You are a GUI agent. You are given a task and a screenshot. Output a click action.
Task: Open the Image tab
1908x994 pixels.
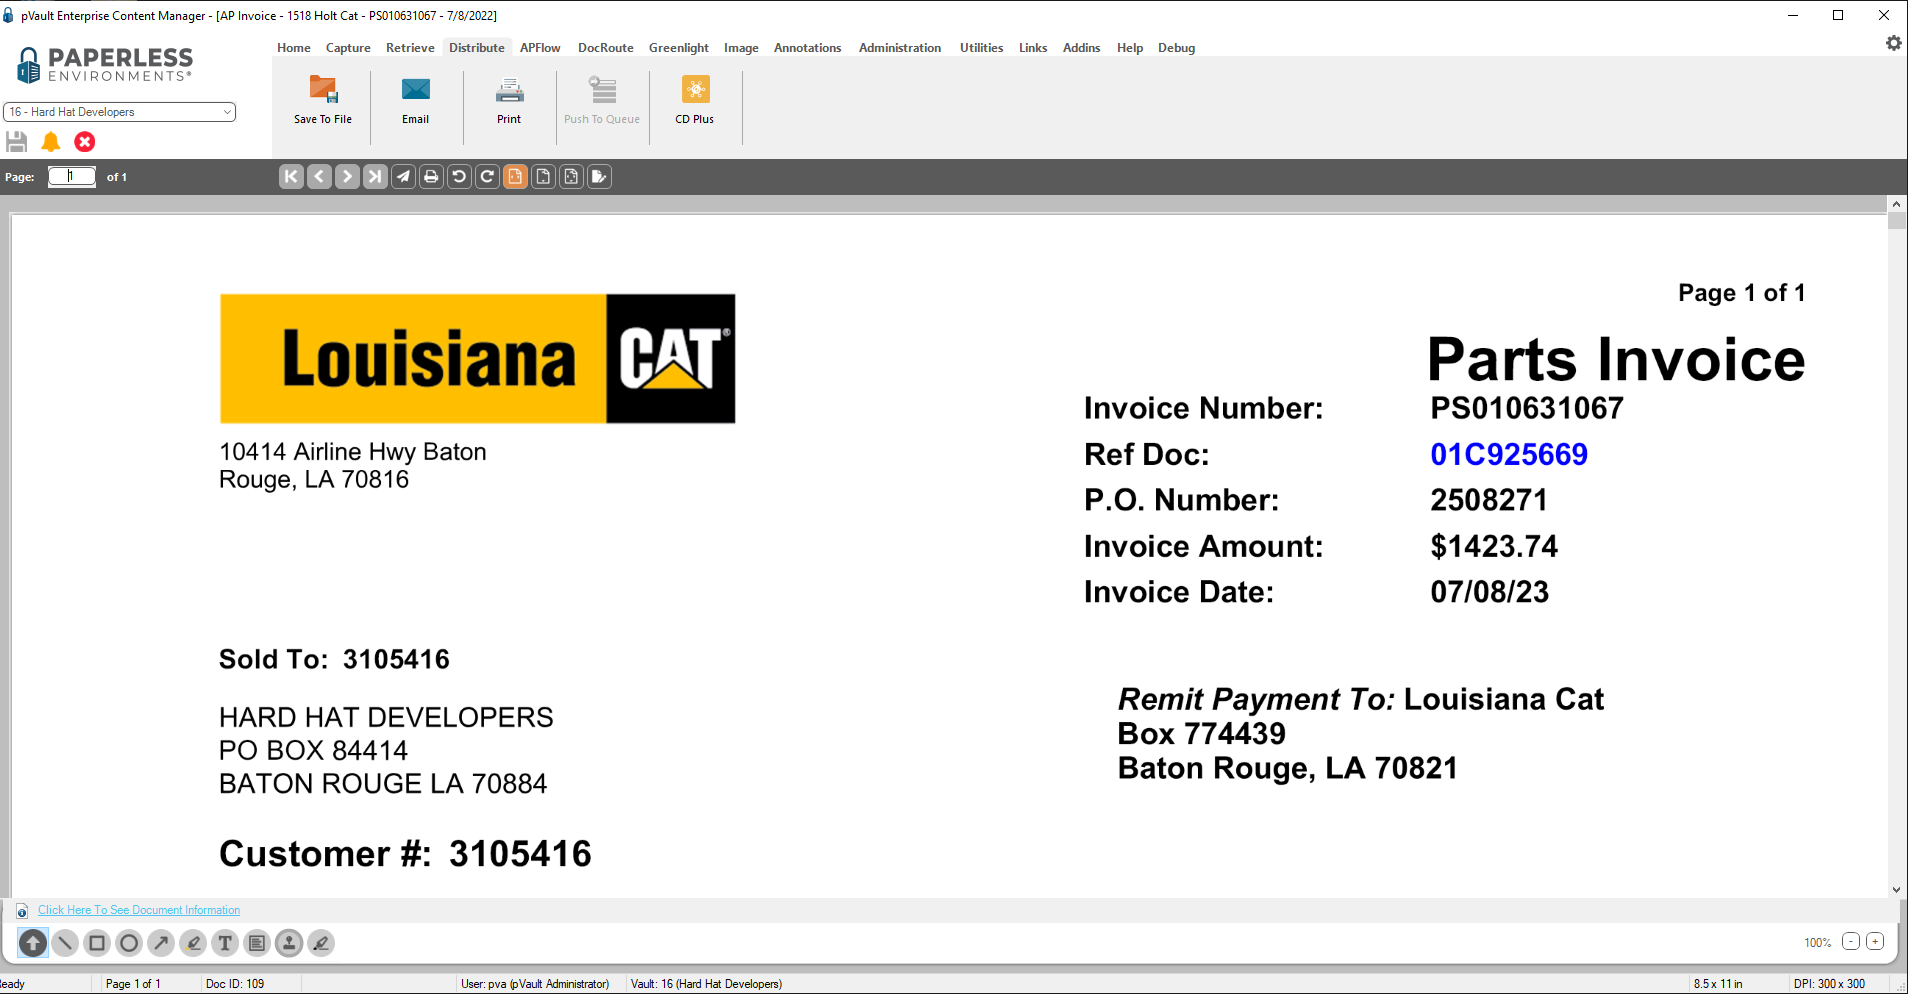(741, 48)
